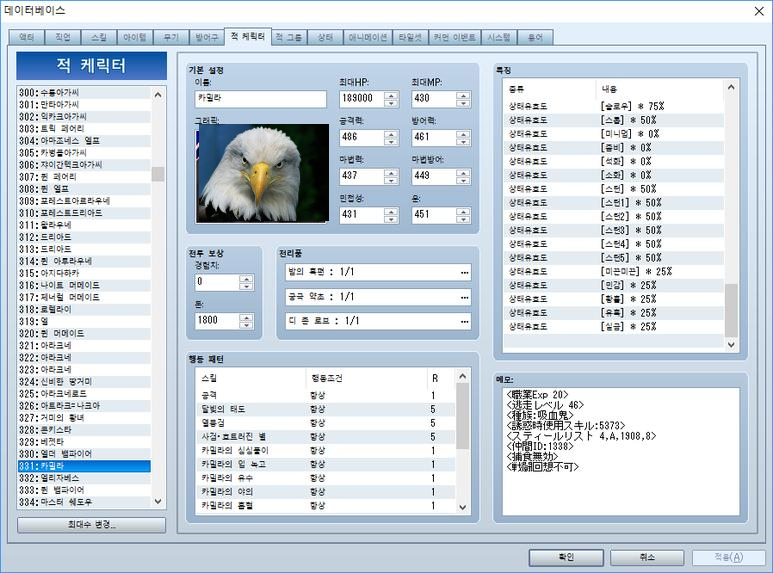773x573 pixels.
Task: Select enemy entry number 322 in list
Action: (84, 358)
